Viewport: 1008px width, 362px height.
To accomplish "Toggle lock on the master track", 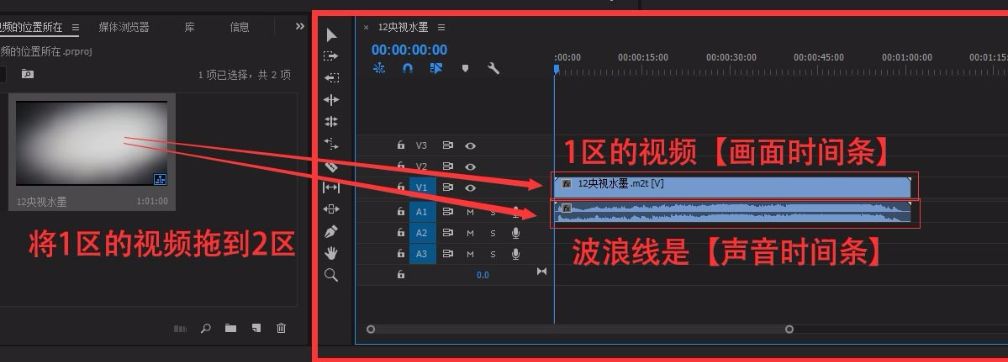I will [x=400, y=275].
